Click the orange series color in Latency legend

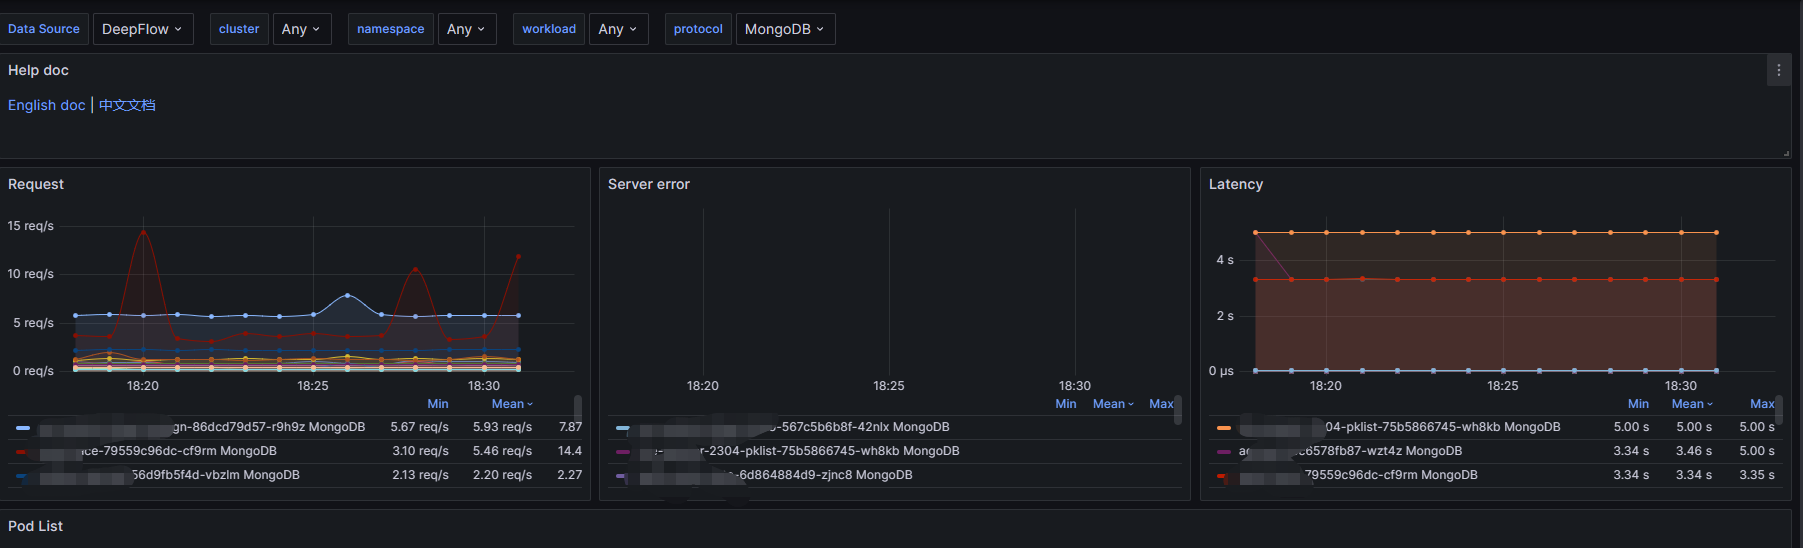point(1223,428)
